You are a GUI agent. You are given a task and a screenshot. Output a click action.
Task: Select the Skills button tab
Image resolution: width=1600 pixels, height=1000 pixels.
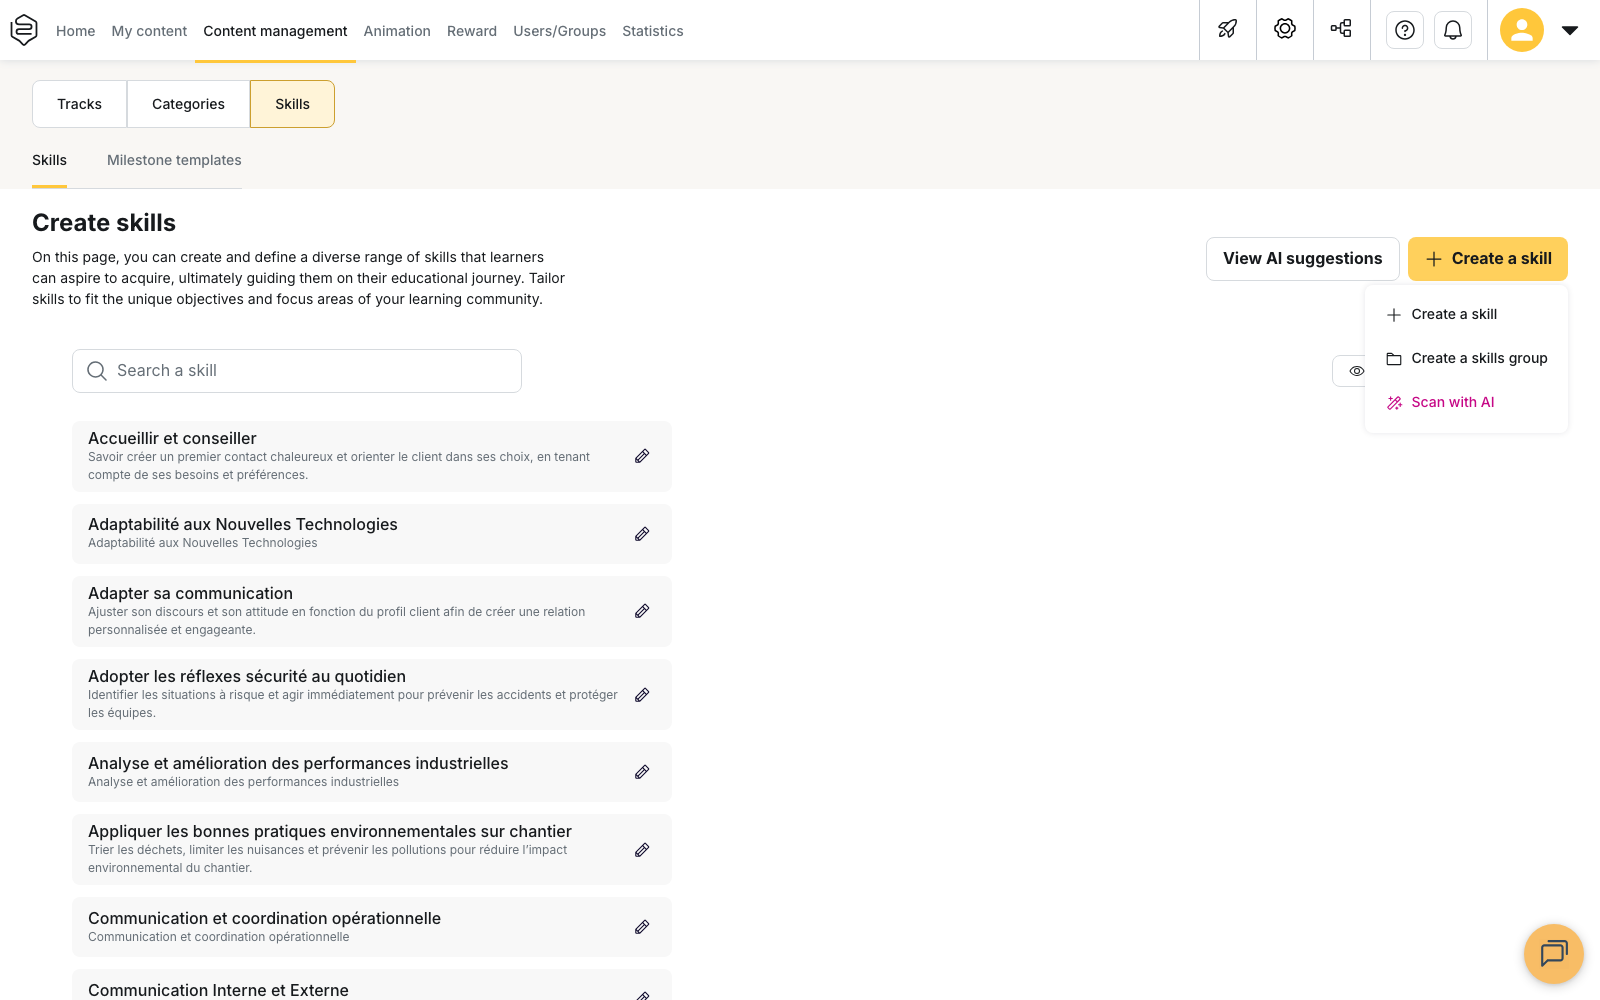[292, 104]
